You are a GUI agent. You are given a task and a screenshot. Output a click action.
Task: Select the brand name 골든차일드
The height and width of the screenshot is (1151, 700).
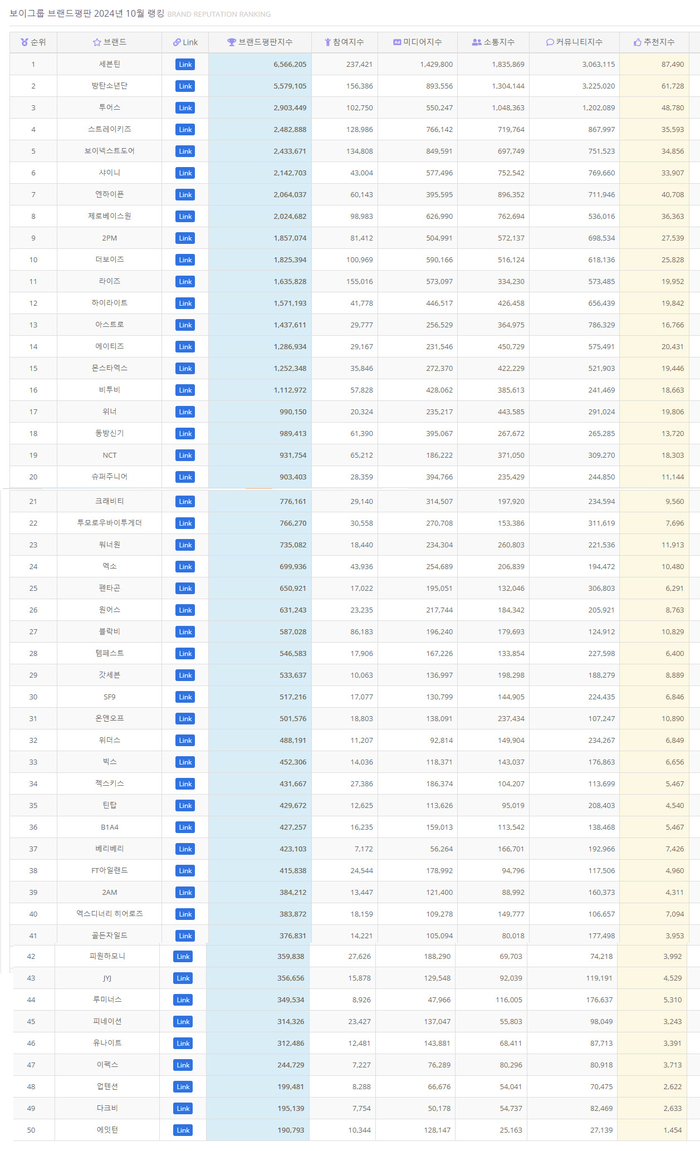(x=109, y=936)
